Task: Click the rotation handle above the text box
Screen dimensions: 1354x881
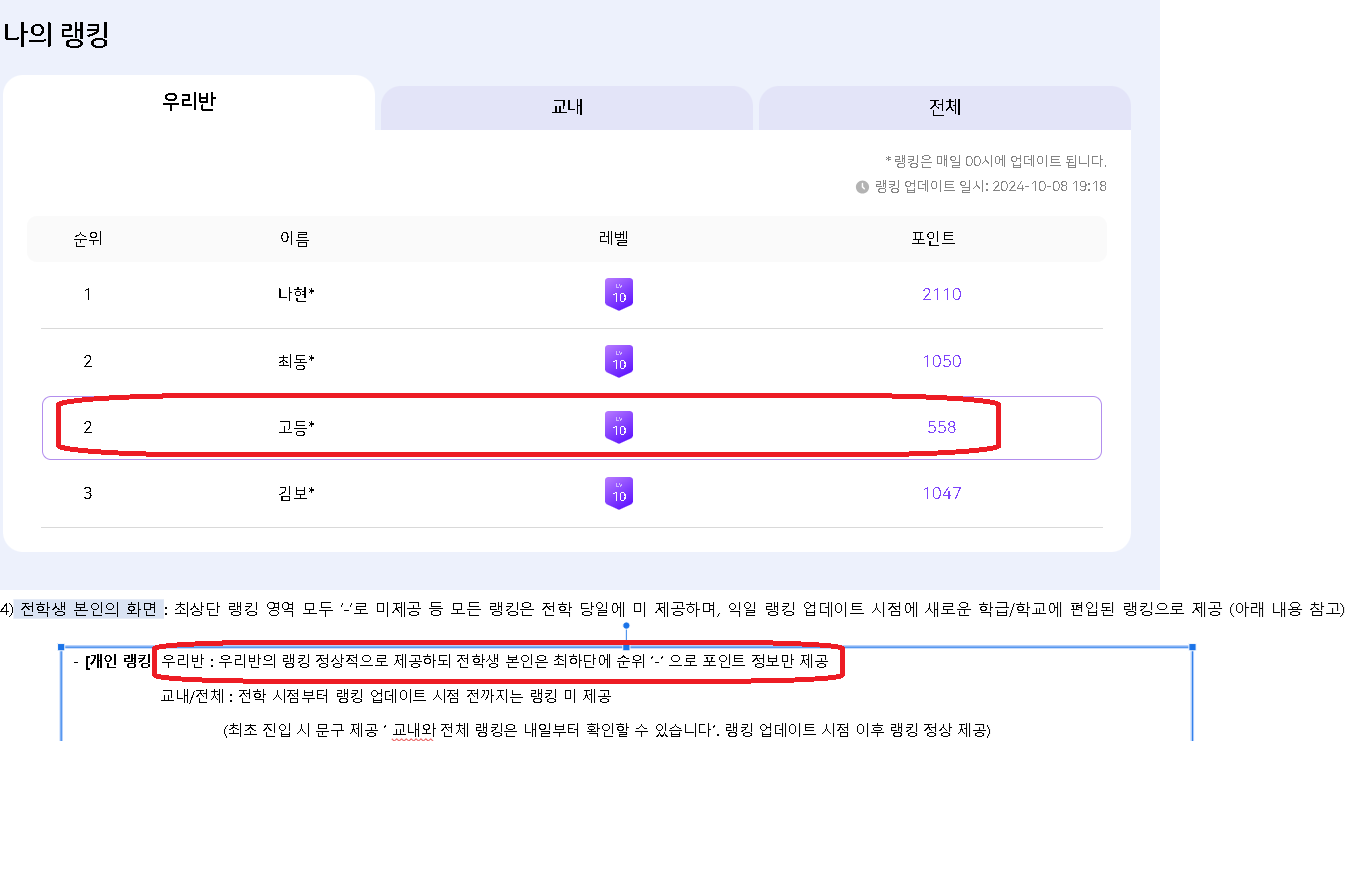Action: [626, 627]
